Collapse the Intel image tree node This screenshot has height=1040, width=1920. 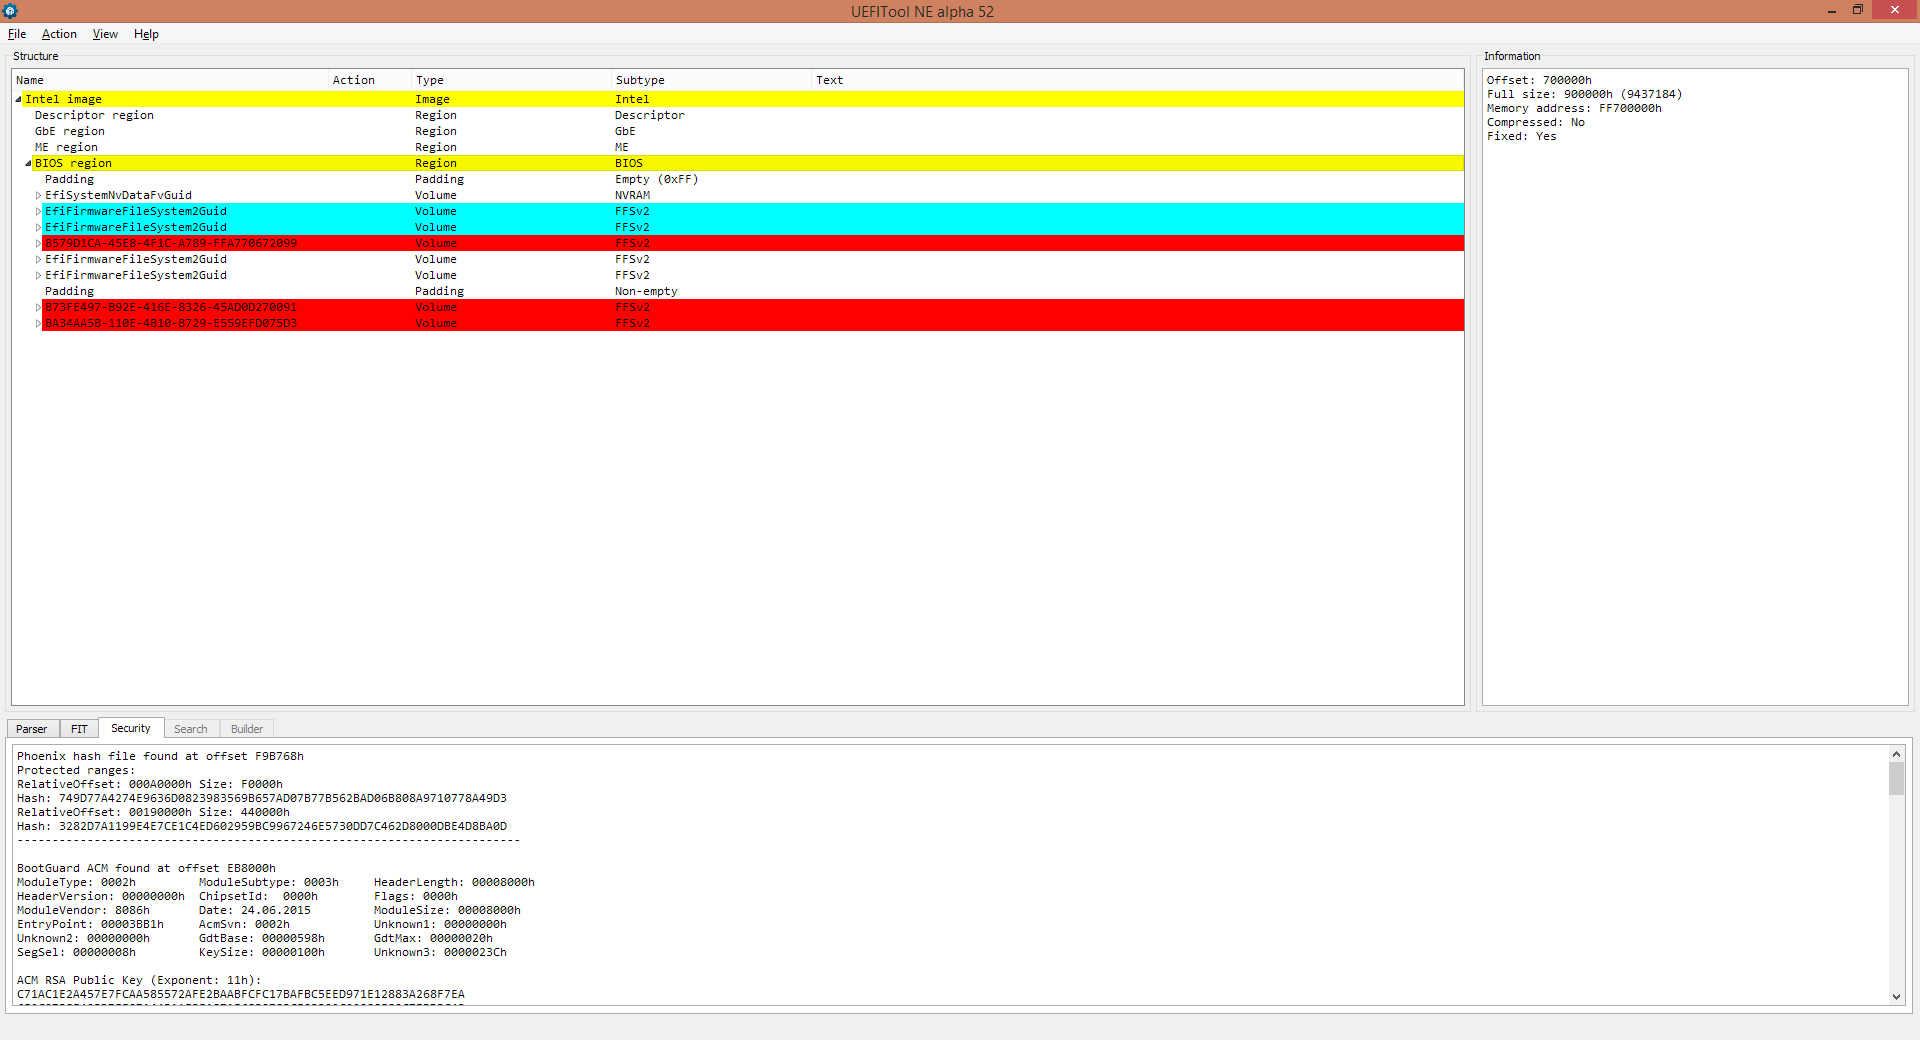pos(18,99)
